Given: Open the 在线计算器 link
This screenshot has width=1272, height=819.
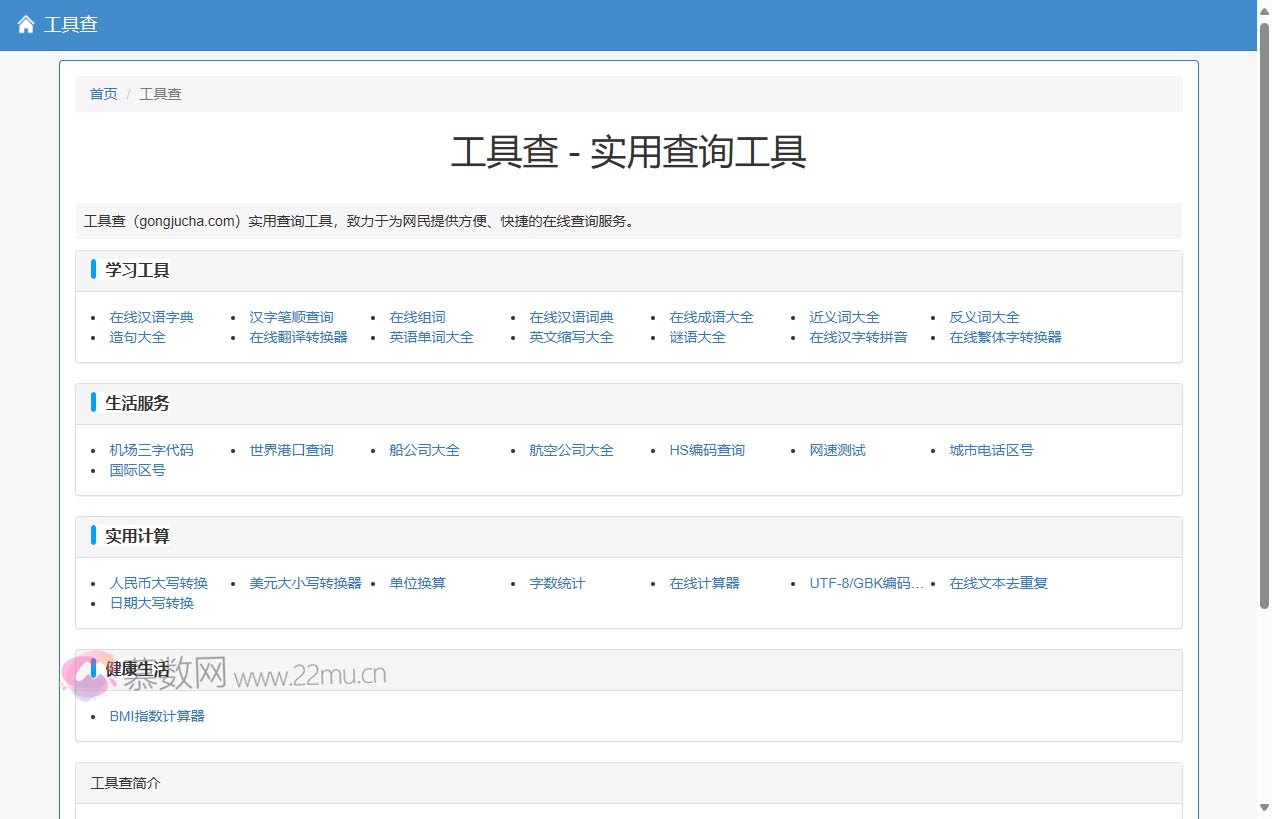Looking at the screenshot, I should point(704,583).
